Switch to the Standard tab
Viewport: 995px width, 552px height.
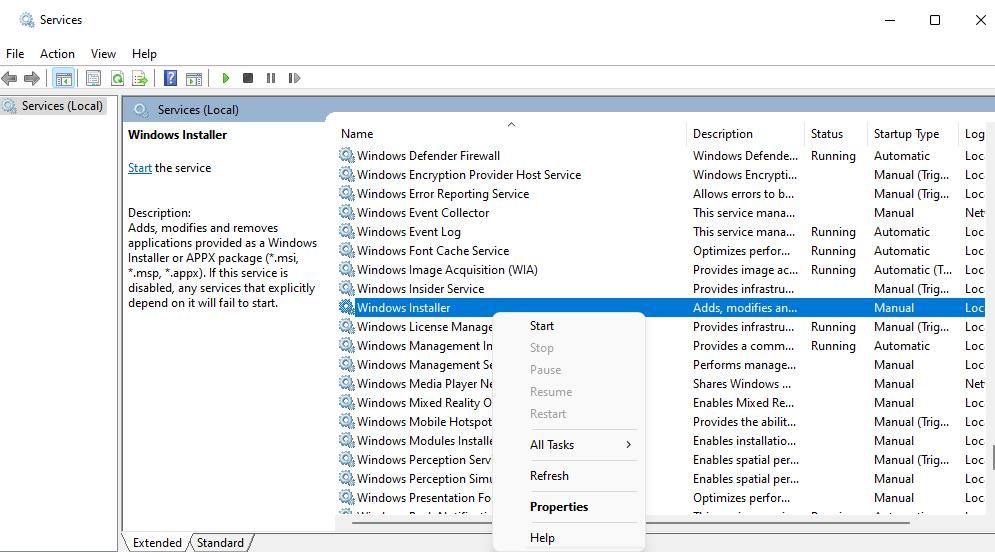click(220, 543)
